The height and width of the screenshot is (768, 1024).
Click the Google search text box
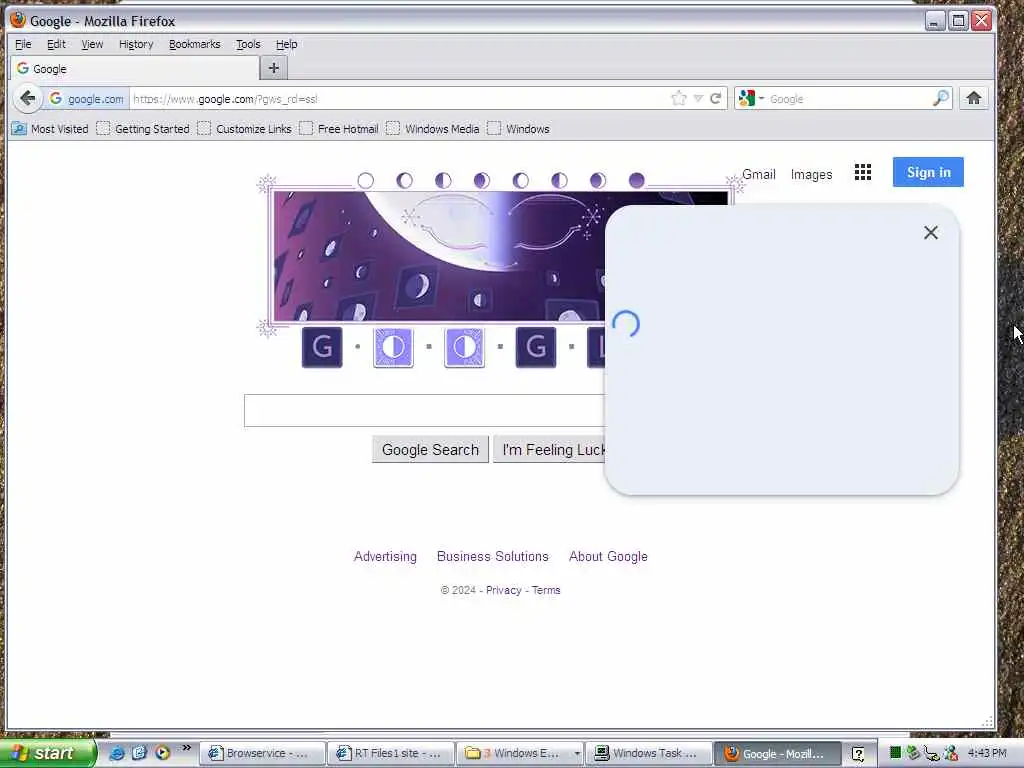[425, 410]
